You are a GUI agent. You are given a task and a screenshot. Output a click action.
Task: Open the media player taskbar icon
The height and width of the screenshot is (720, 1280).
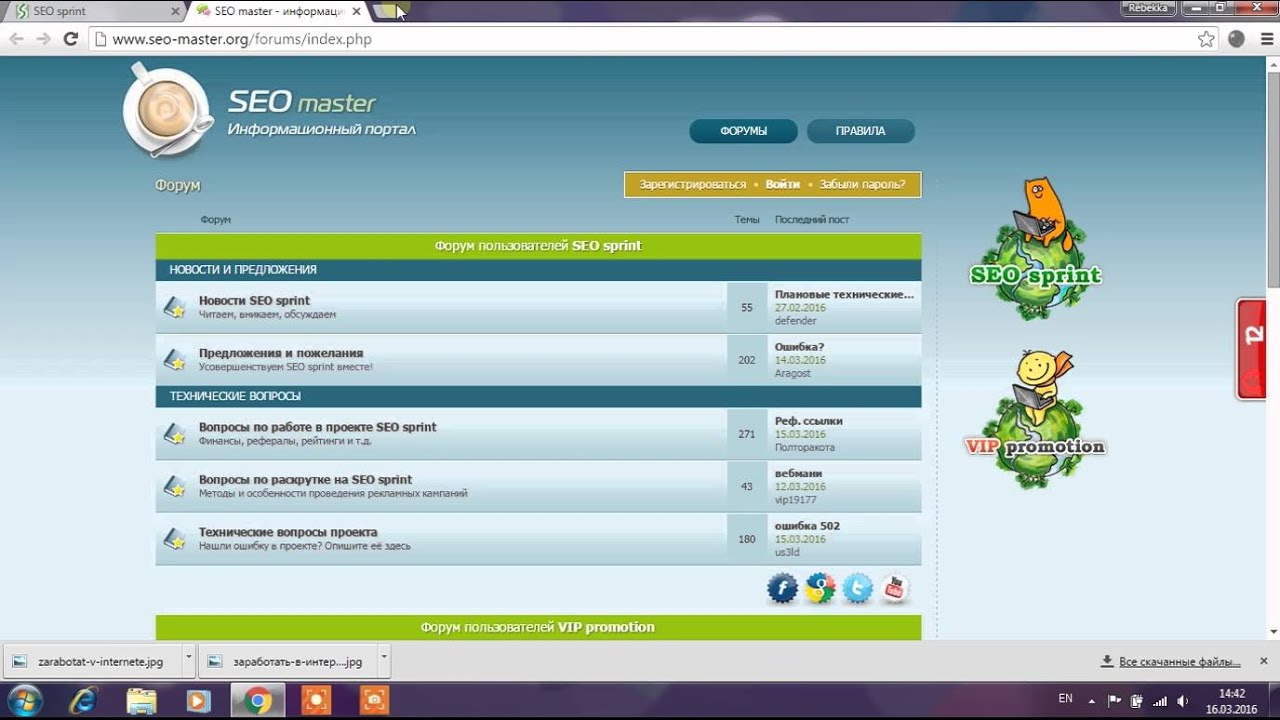click(199, 701)
